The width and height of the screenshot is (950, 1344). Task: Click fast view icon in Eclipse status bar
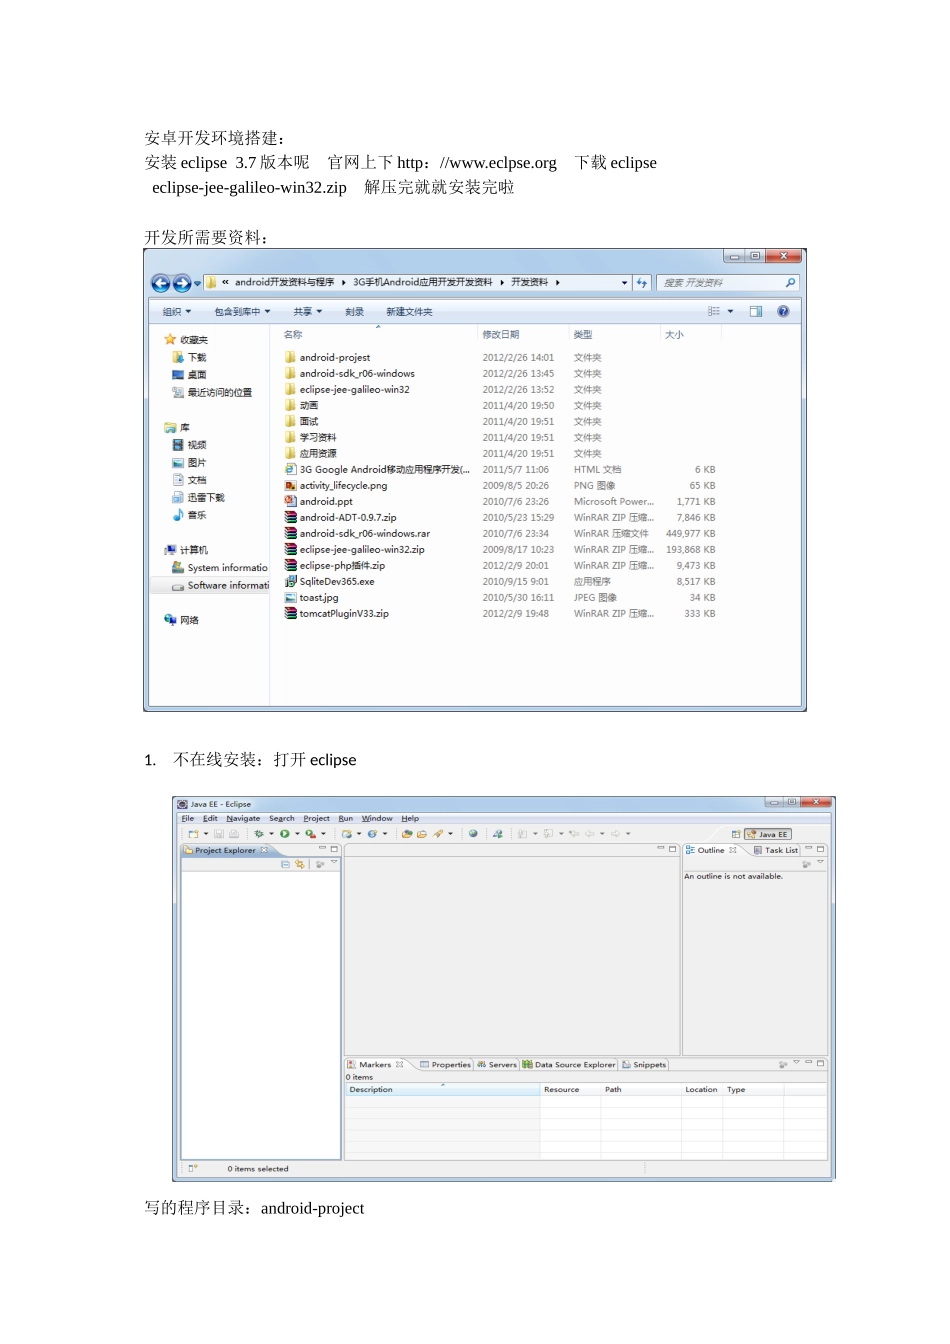pyautogui.click(x=193, y=1168)
